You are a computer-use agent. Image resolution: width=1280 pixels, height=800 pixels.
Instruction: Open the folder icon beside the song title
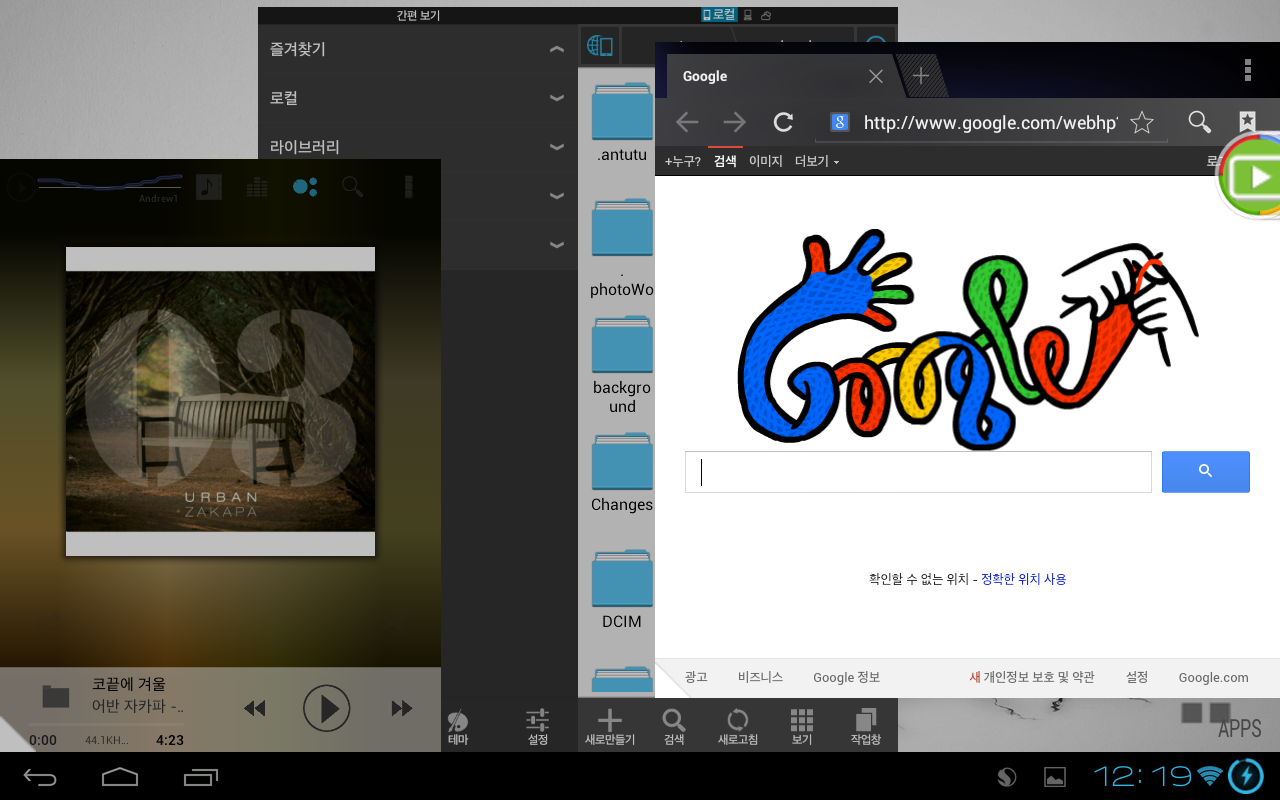[56, 697]
